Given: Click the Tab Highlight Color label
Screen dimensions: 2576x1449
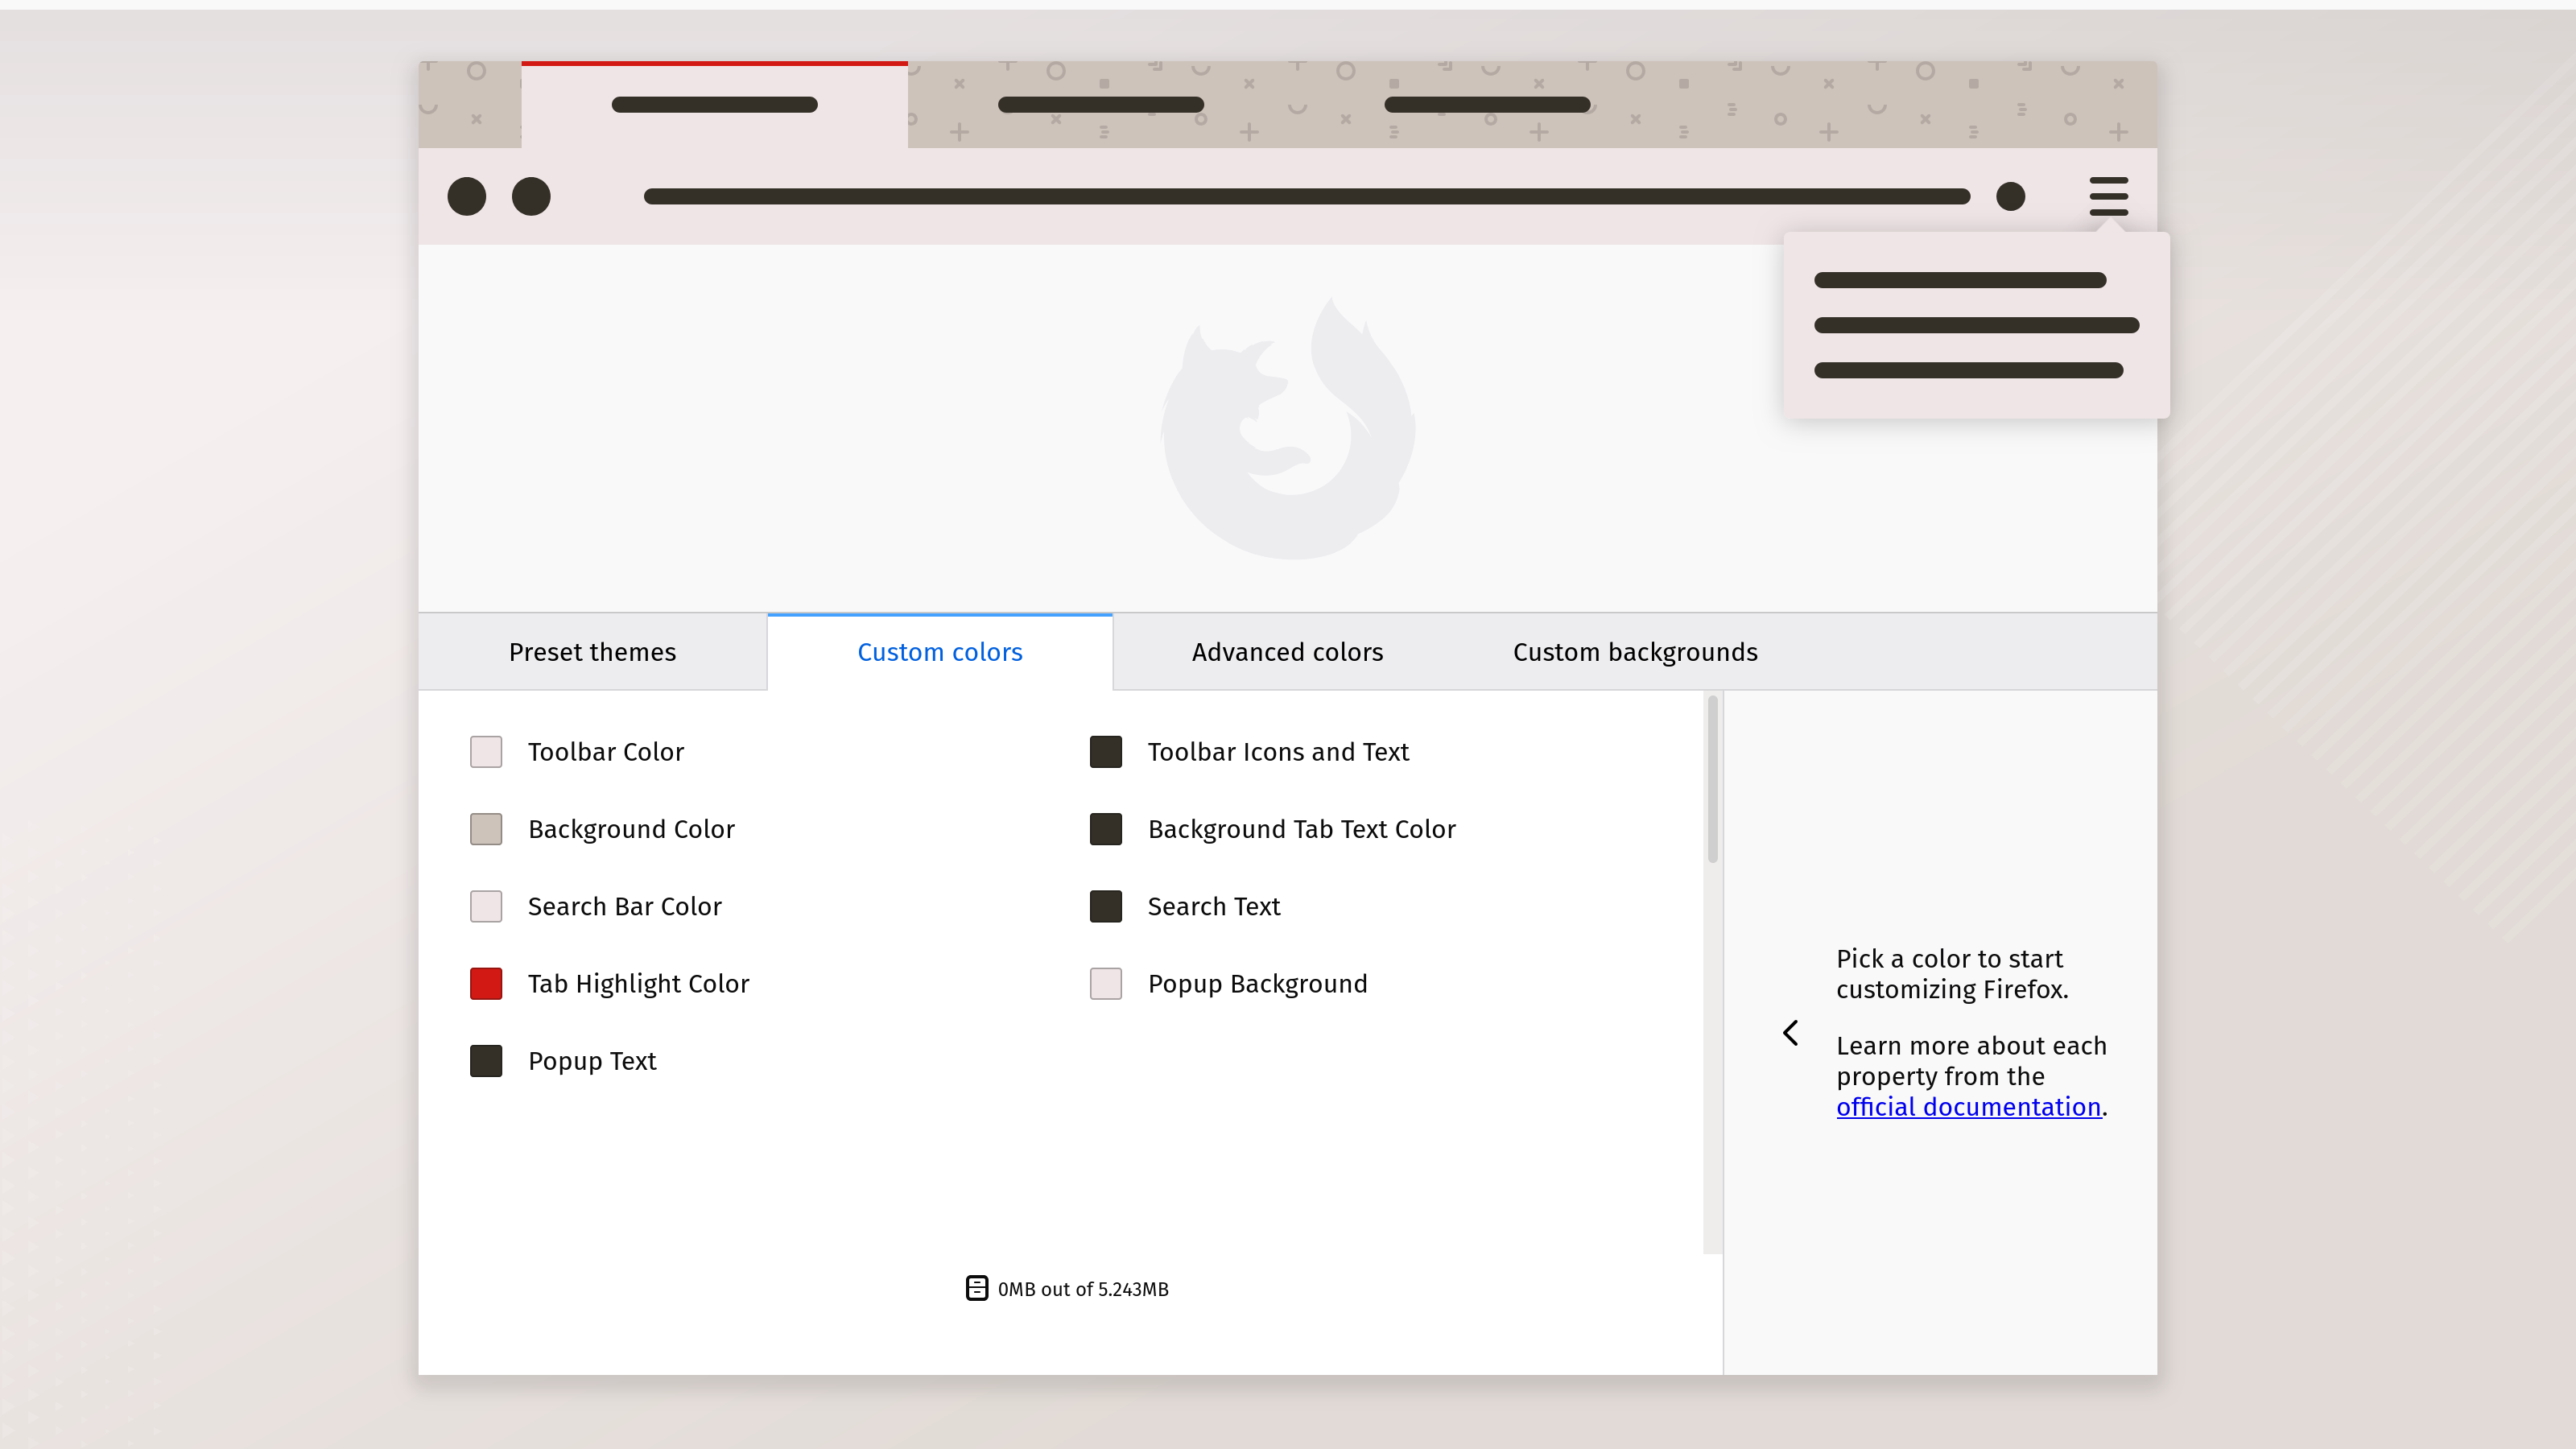Looking at the screenshot, I should 638,984.
